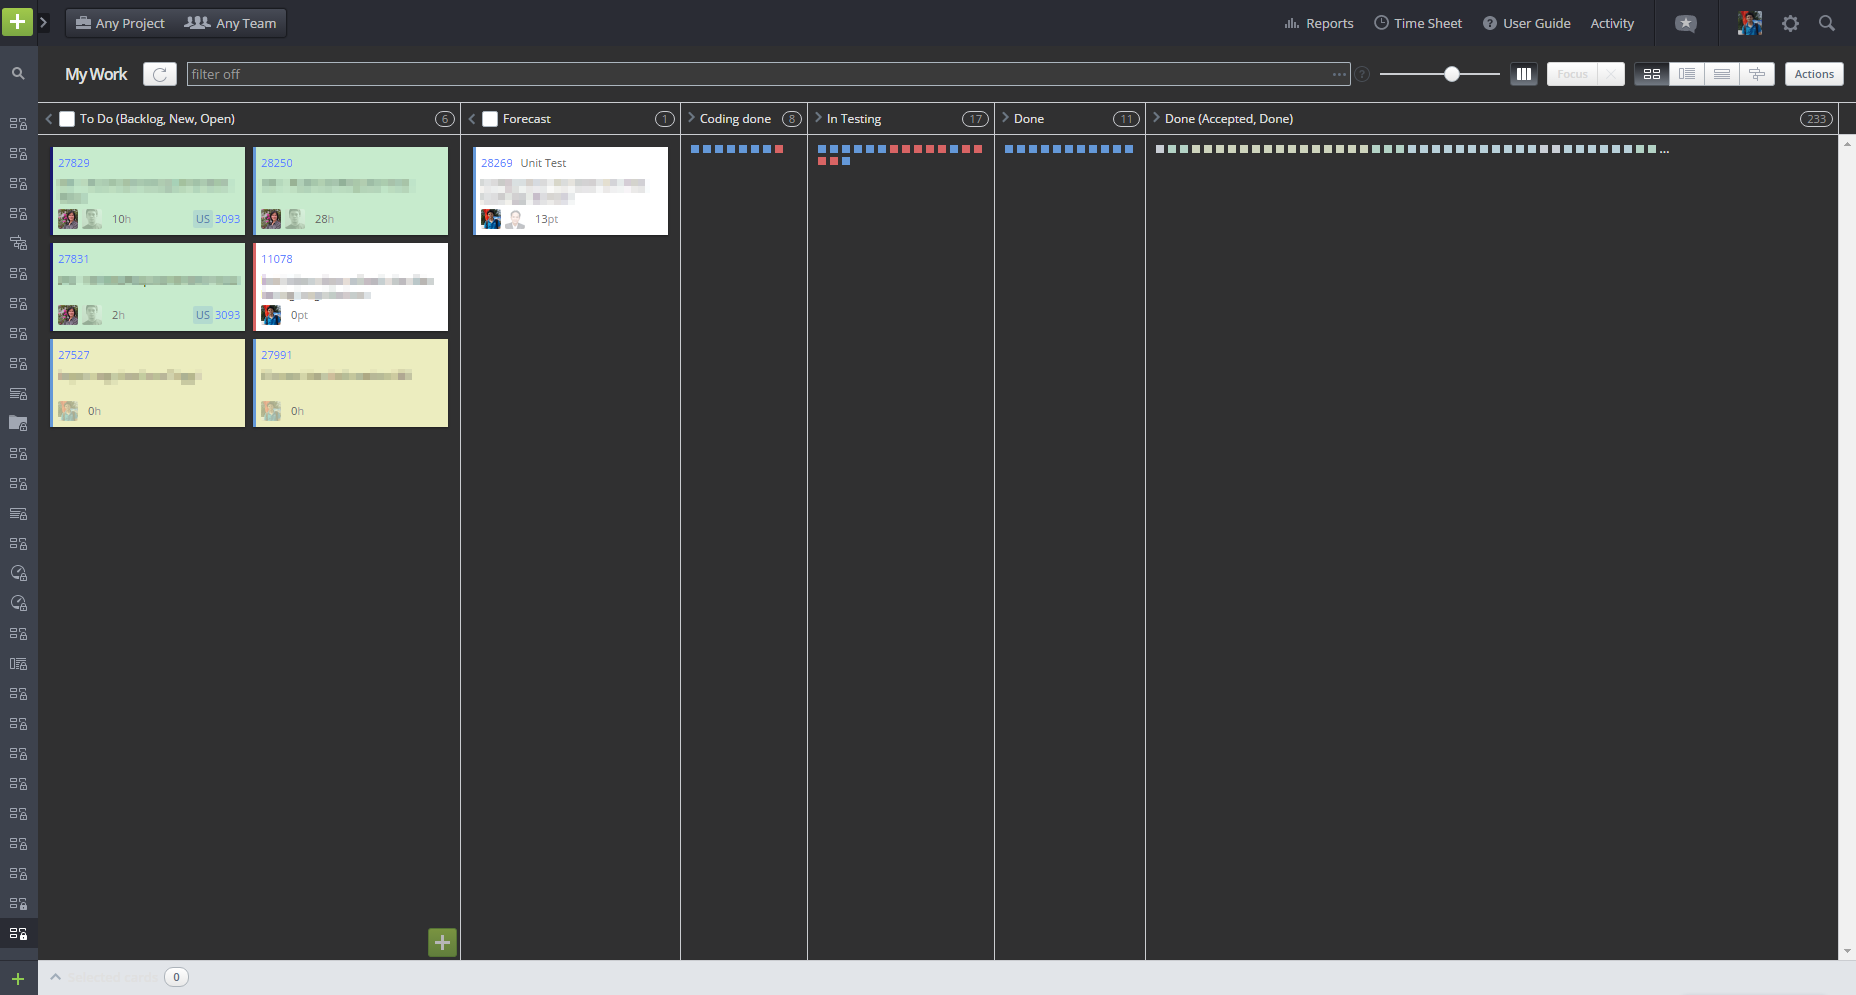Click the green plus button at top-left
The height and width of the screenshot is (995, 1856).
[17, 22]
